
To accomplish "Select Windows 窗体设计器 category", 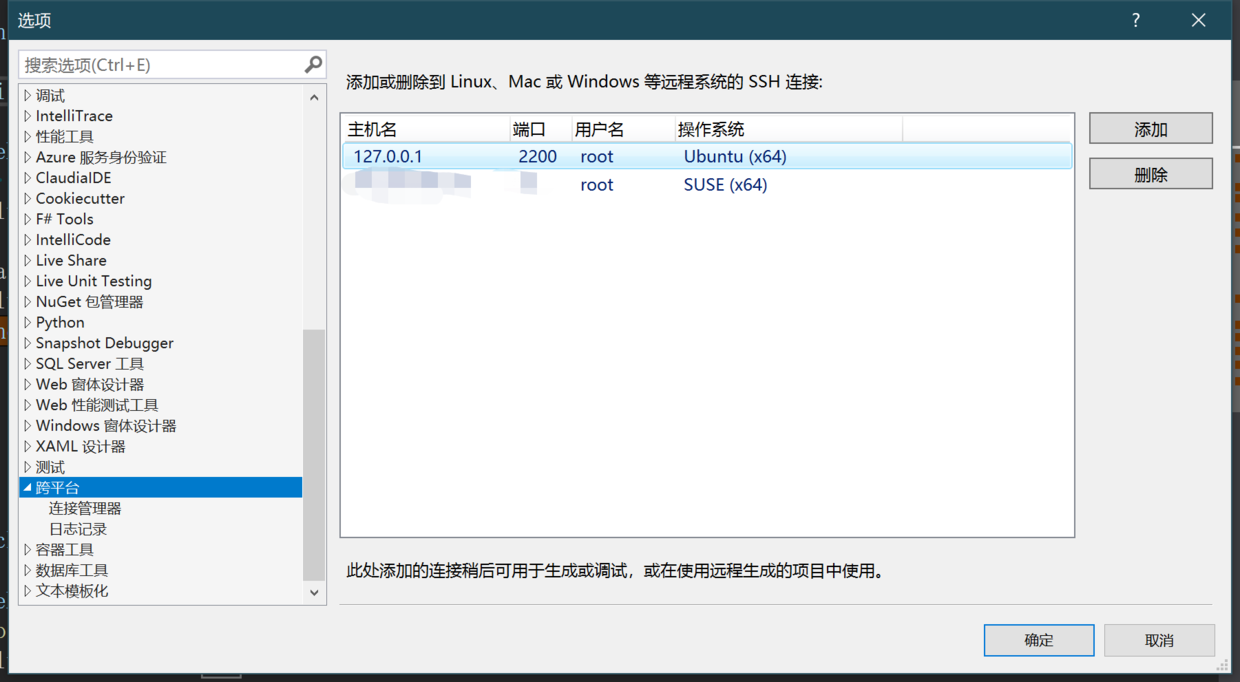I will 106,426.
